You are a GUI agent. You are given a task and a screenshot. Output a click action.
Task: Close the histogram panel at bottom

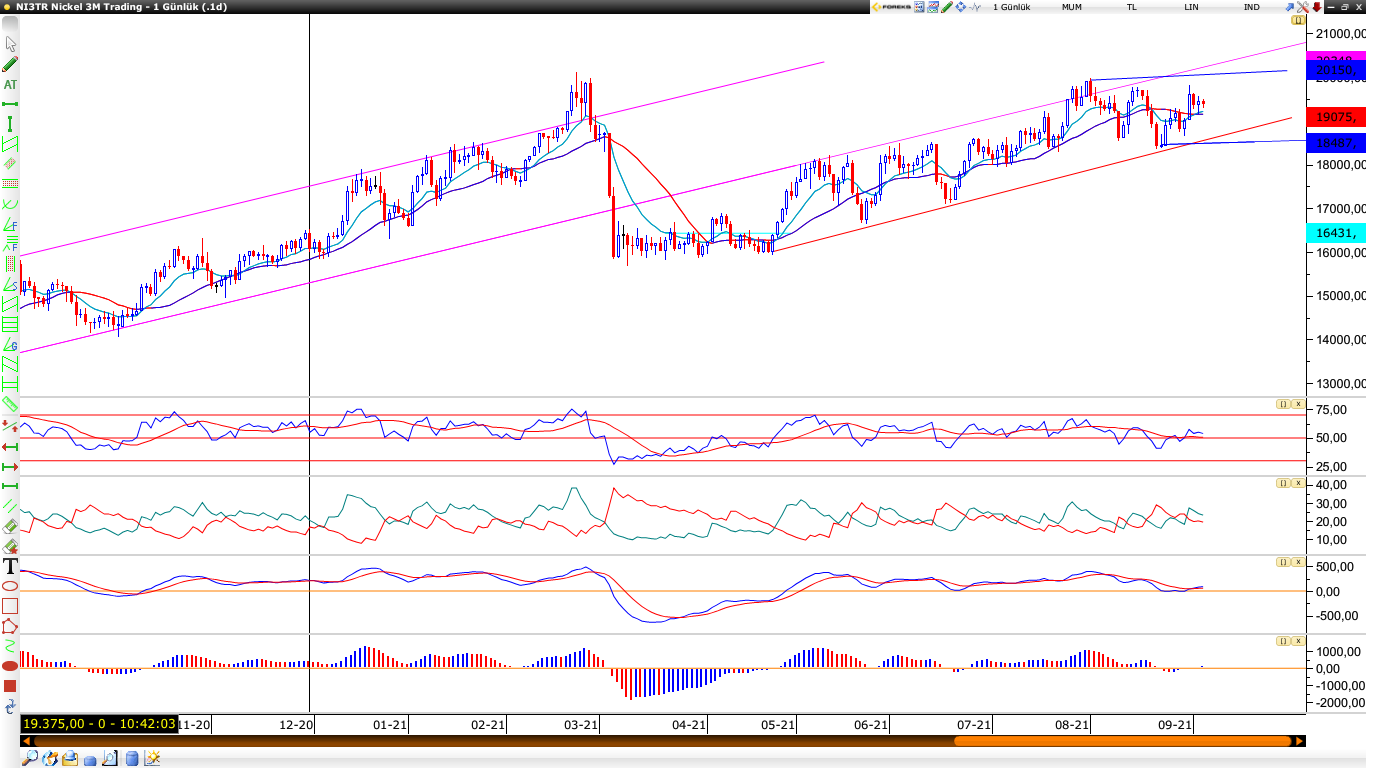click(1298, 640)
